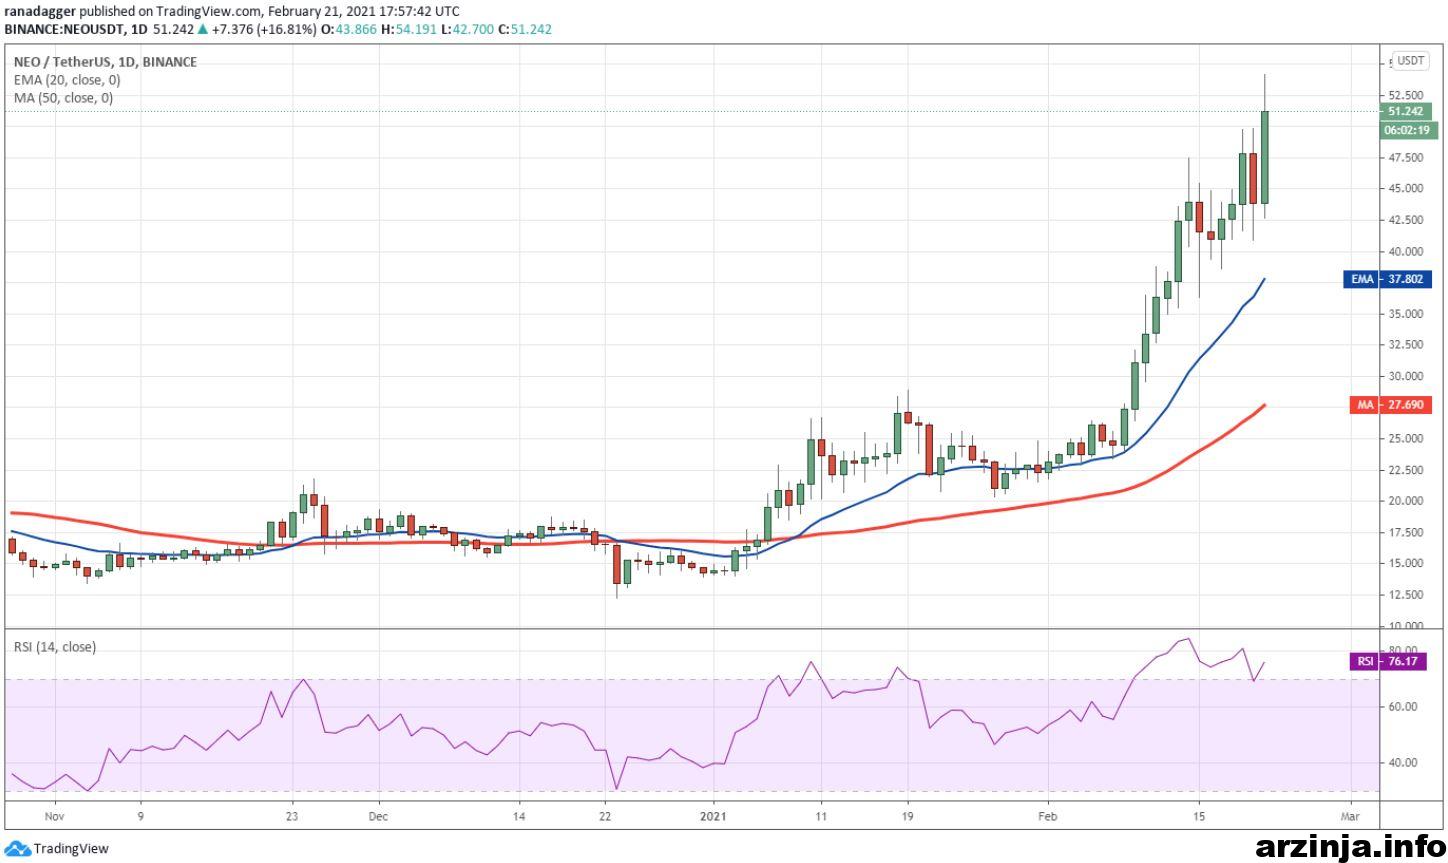Image resolution: width=1448 pixels, height=863 pixels.
Task: Click the 15.000 price axis label
Action: coord(1406,564)
